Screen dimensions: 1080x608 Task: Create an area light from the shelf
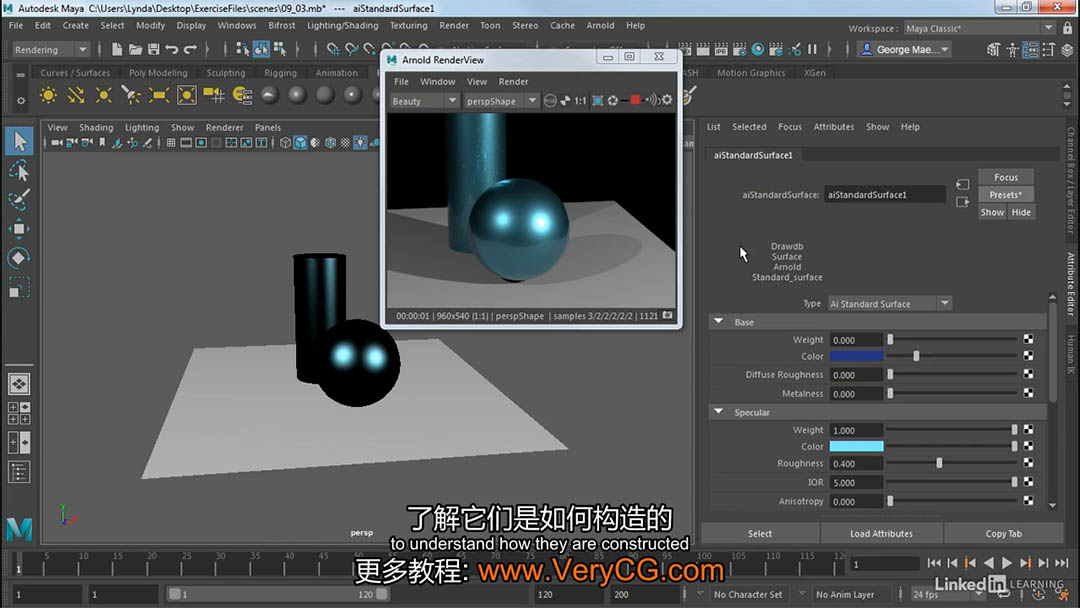(x=158, y=95)
